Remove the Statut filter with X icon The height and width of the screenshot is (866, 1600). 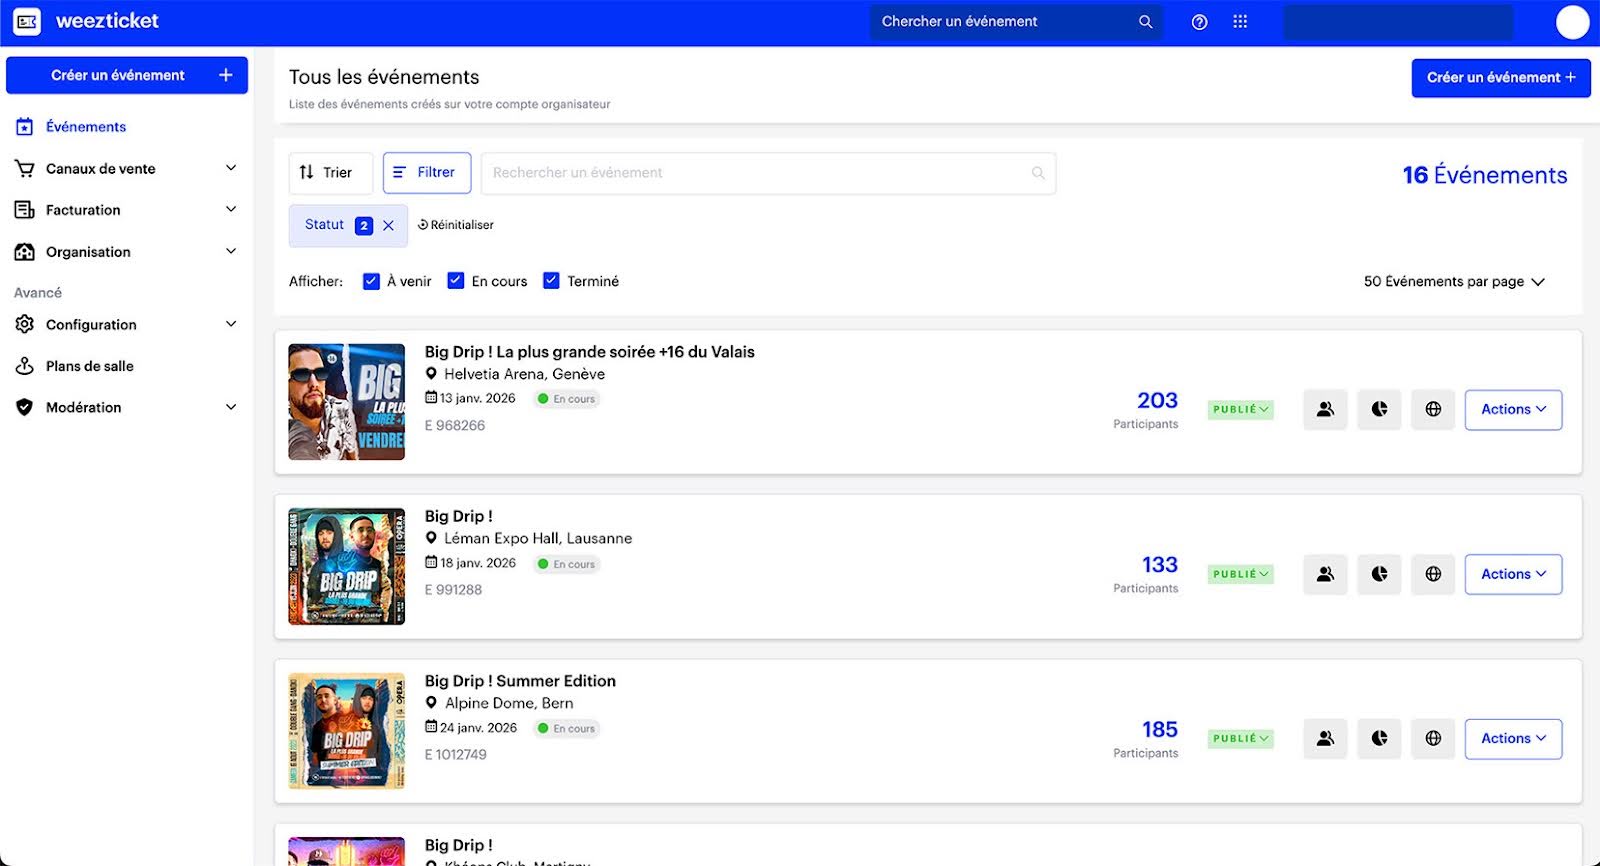[x=388, y=226]
